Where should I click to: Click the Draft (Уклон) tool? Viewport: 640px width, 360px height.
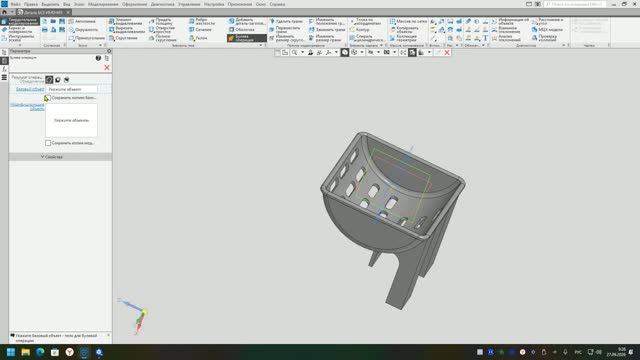tap(198, 38)
